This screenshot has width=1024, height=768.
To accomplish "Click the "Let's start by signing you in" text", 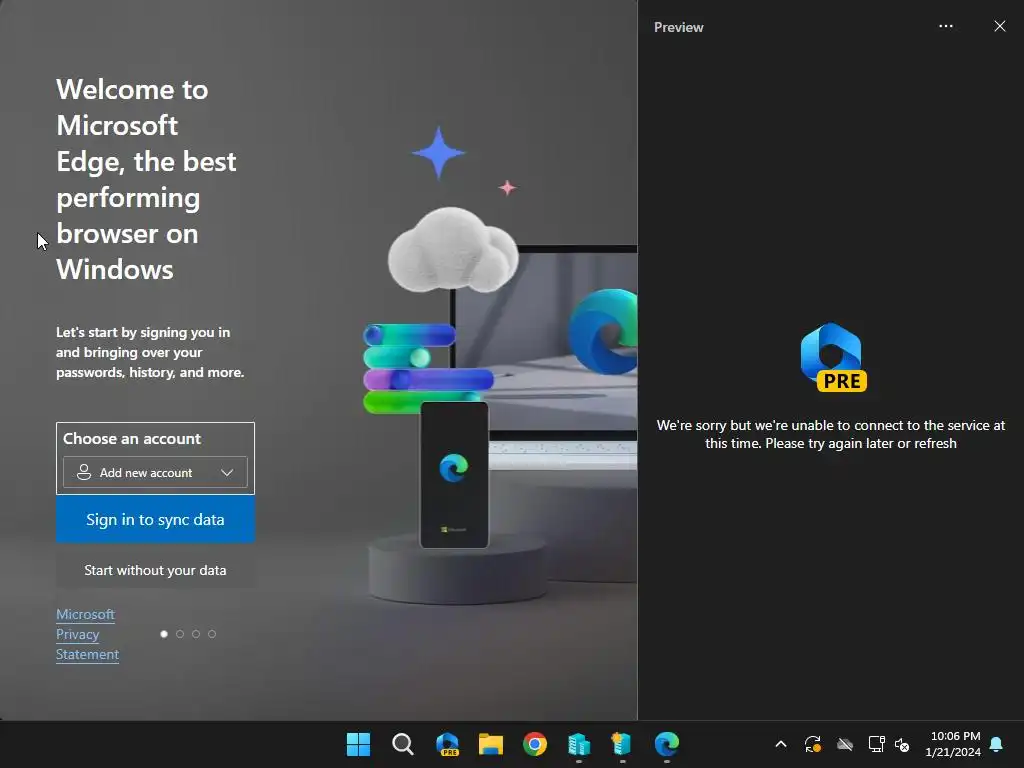I will coord(150,352).
